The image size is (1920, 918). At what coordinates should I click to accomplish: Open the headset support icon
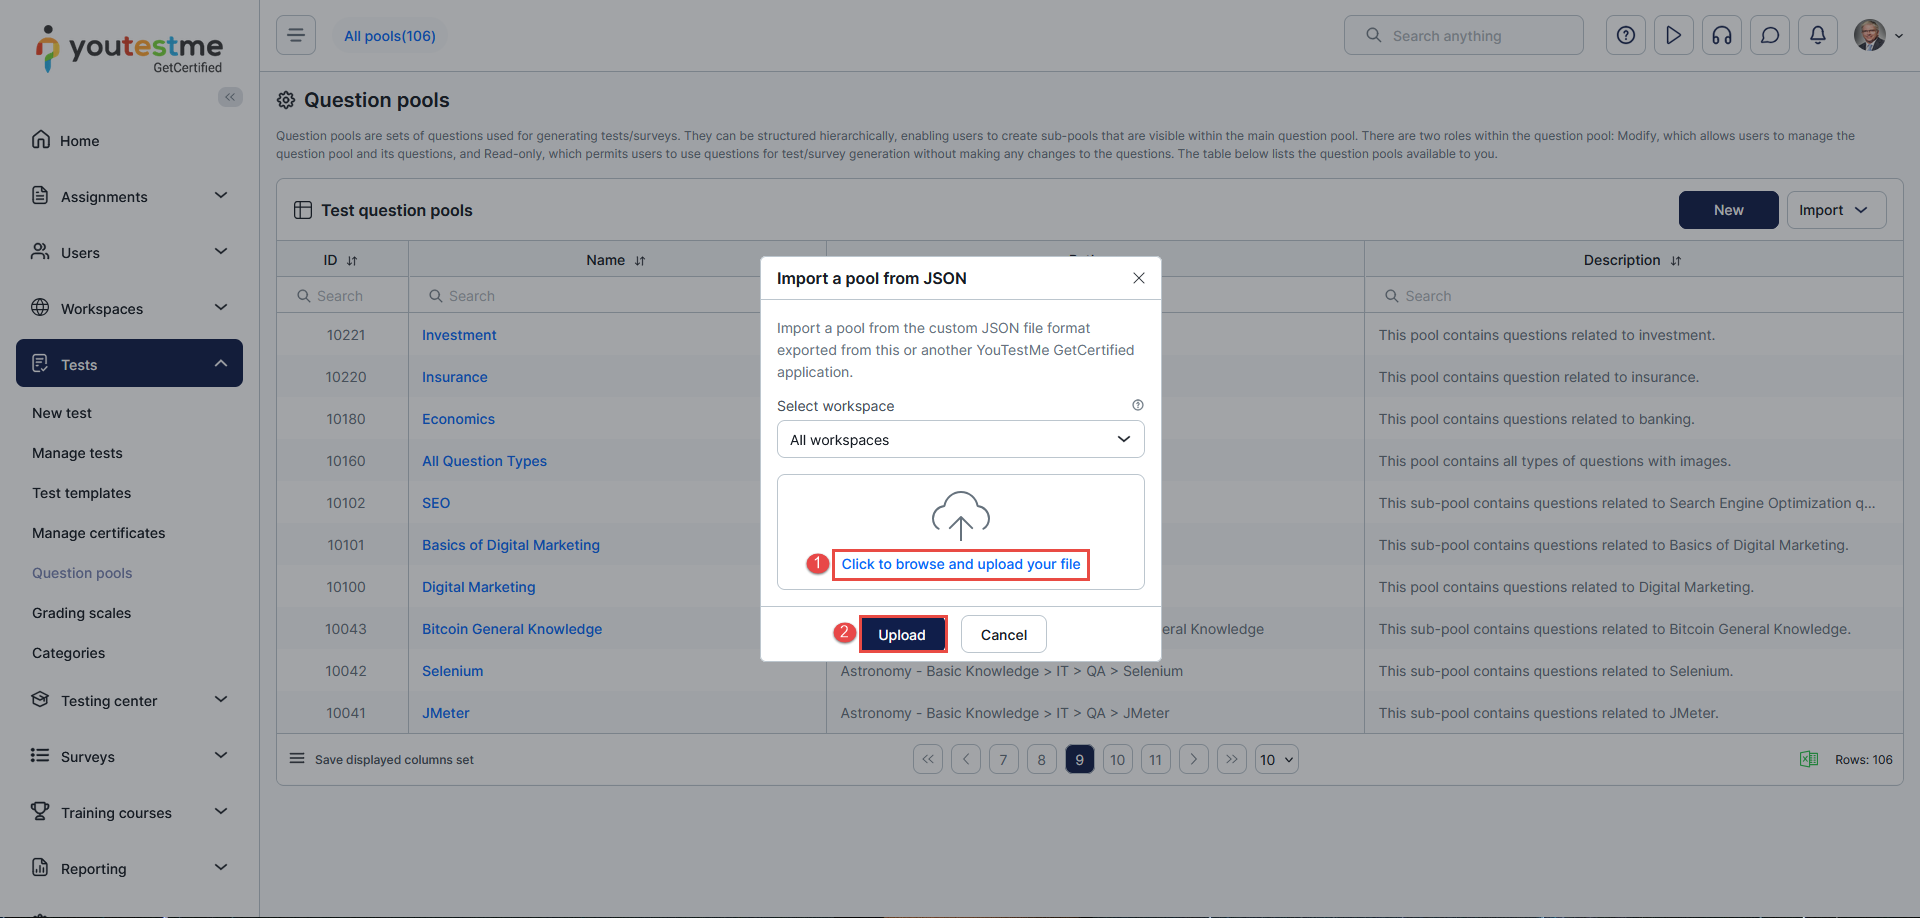[x=1721, y=36]
